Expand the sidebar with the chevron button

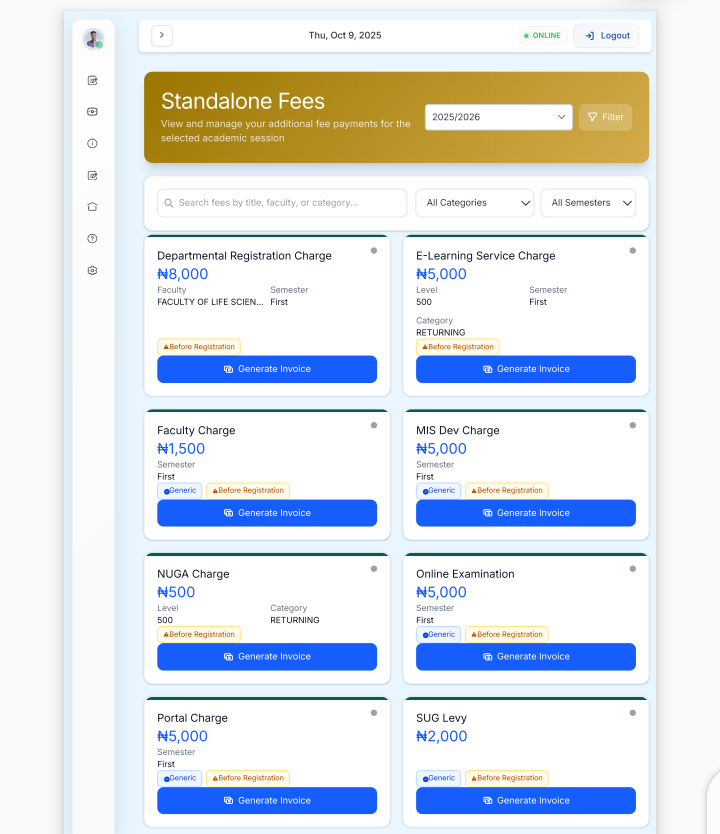(162, 36)
